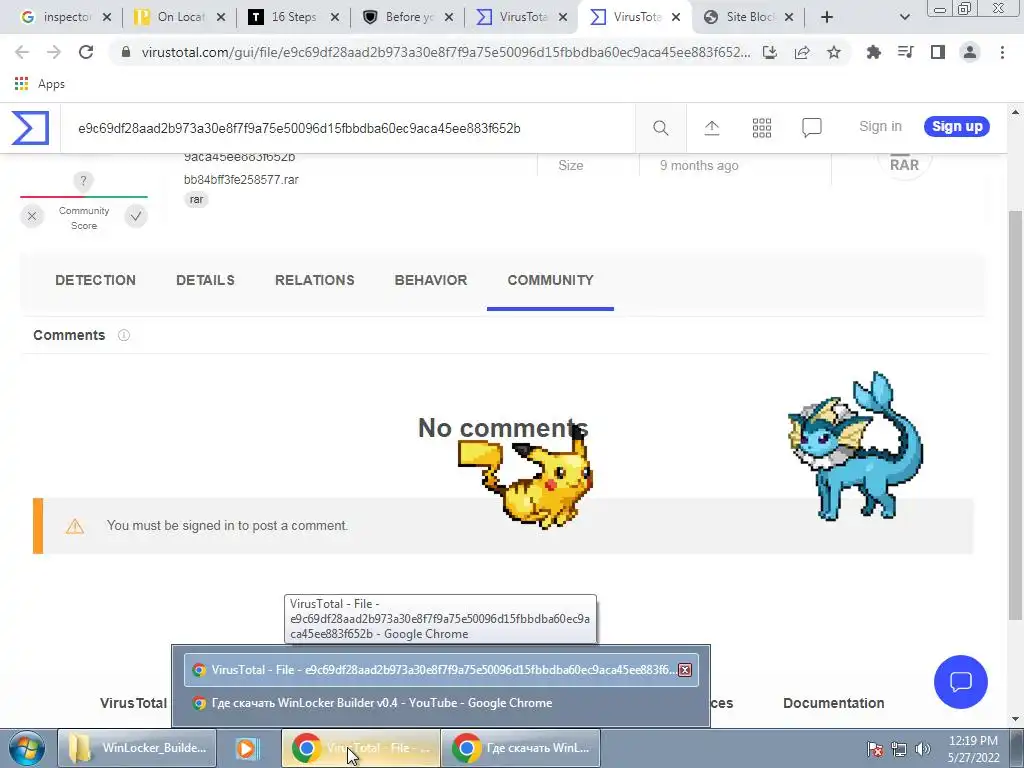Viewport: 1024px width, 768px height.
Task: Click the taskbar clock showing 12:19 PM
Action: pos(973,749)
